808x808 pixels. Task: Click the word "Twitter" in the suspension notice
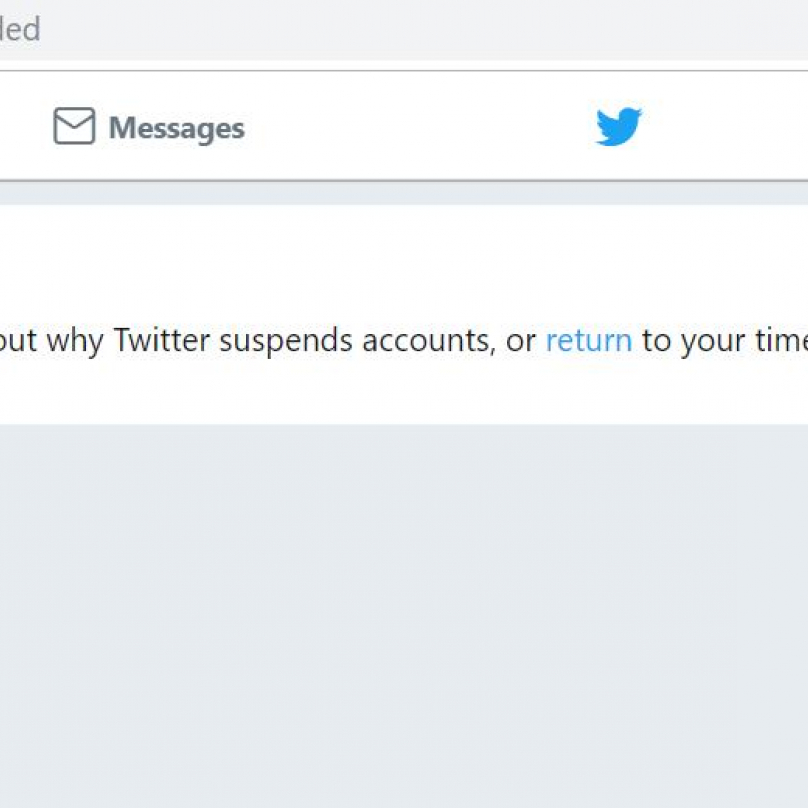click(x=161, y=340)
